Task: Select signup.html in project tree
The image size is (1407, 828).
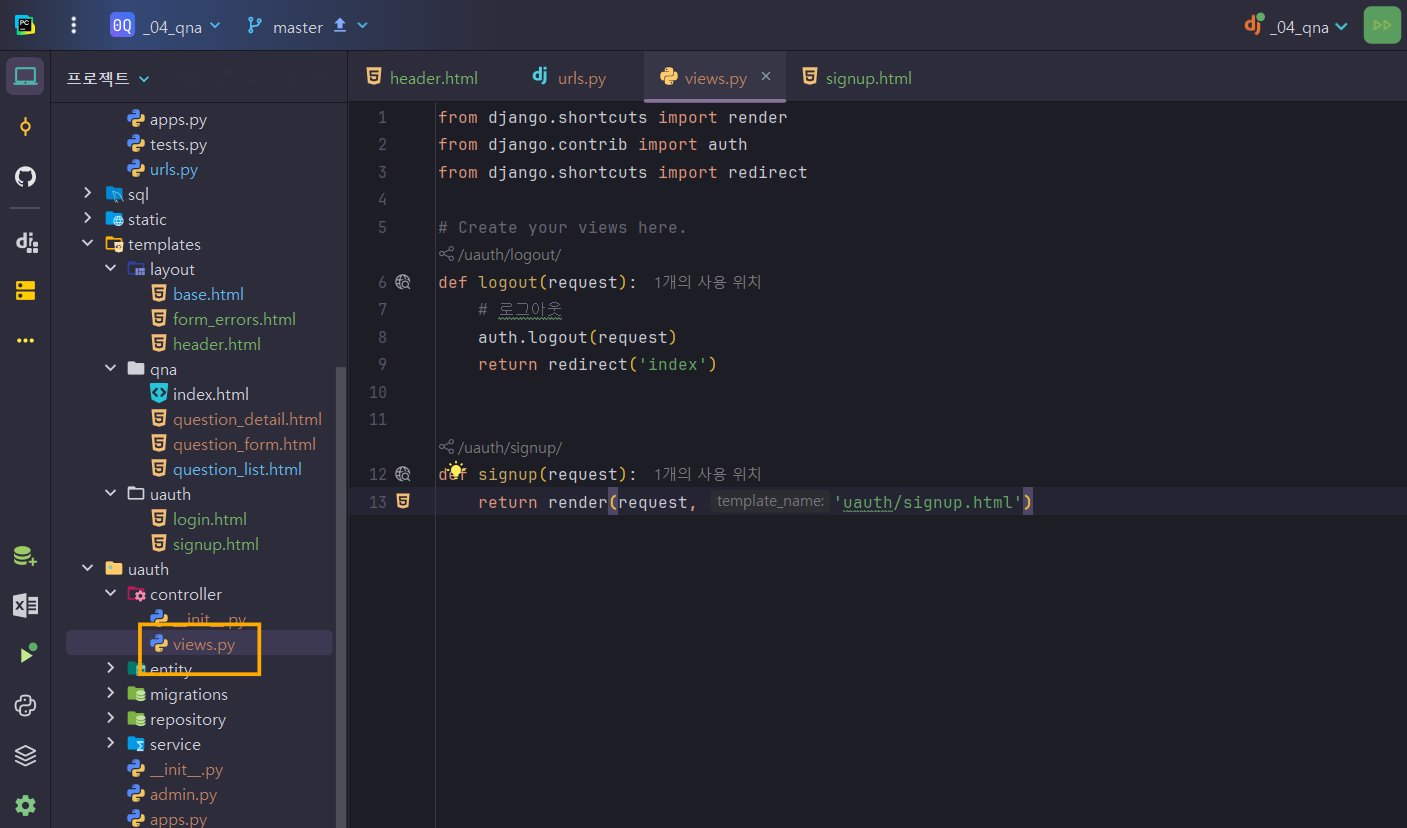Action: [215, 544]
